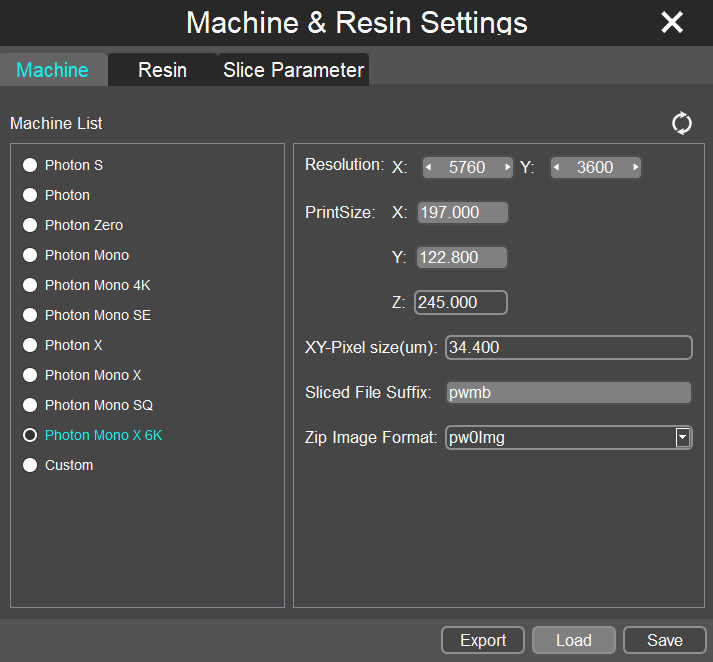The image size is (713, 662).
Task: Select Photon Mono 4K radio option
Action: [30, 285]
